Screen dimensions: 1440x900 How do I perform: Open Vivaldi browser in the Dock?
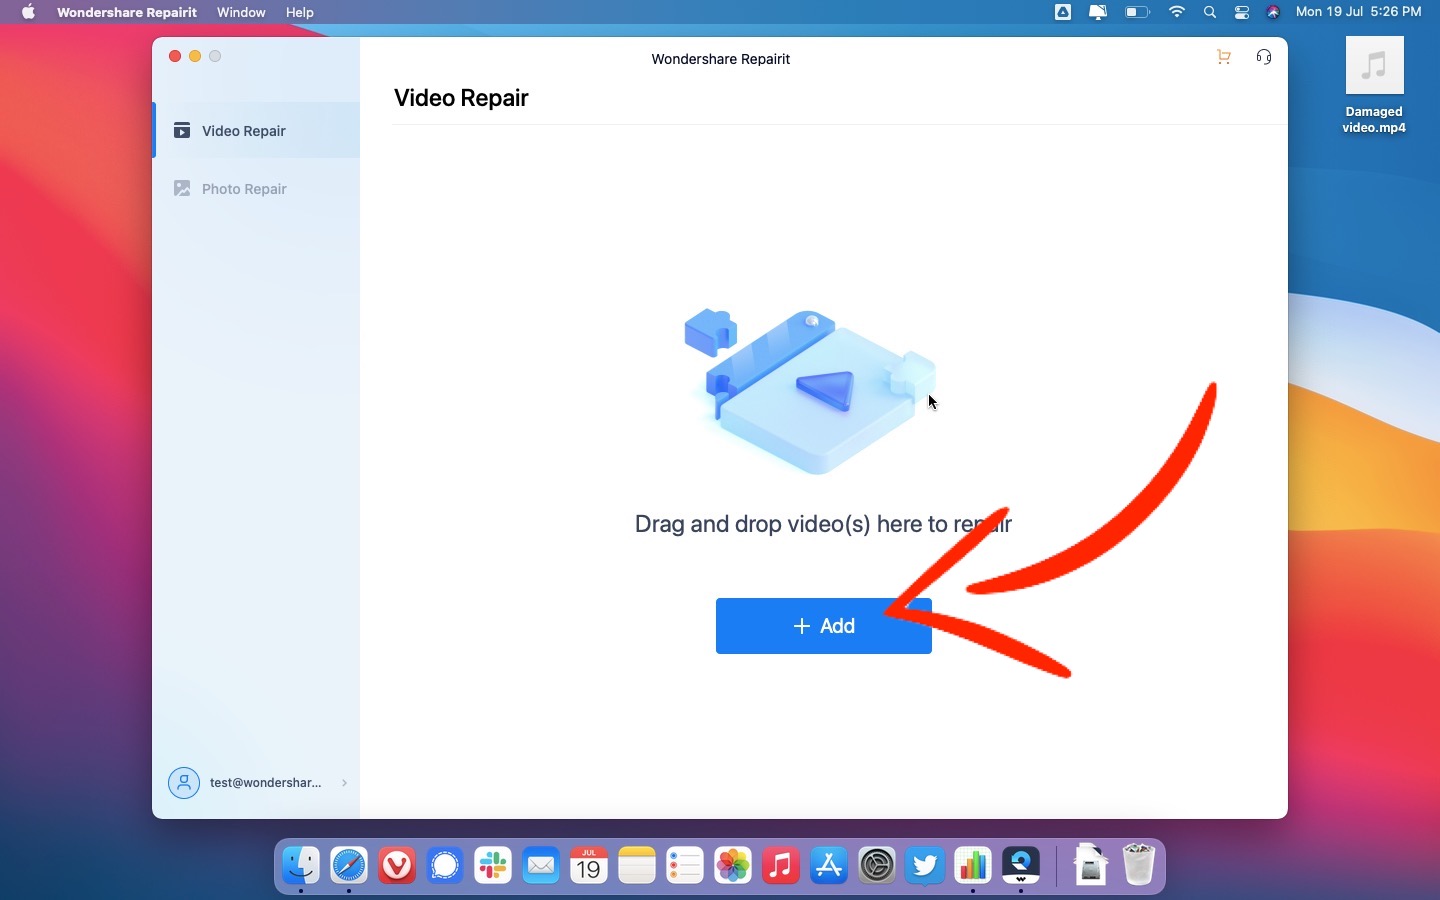coord(397,865)
